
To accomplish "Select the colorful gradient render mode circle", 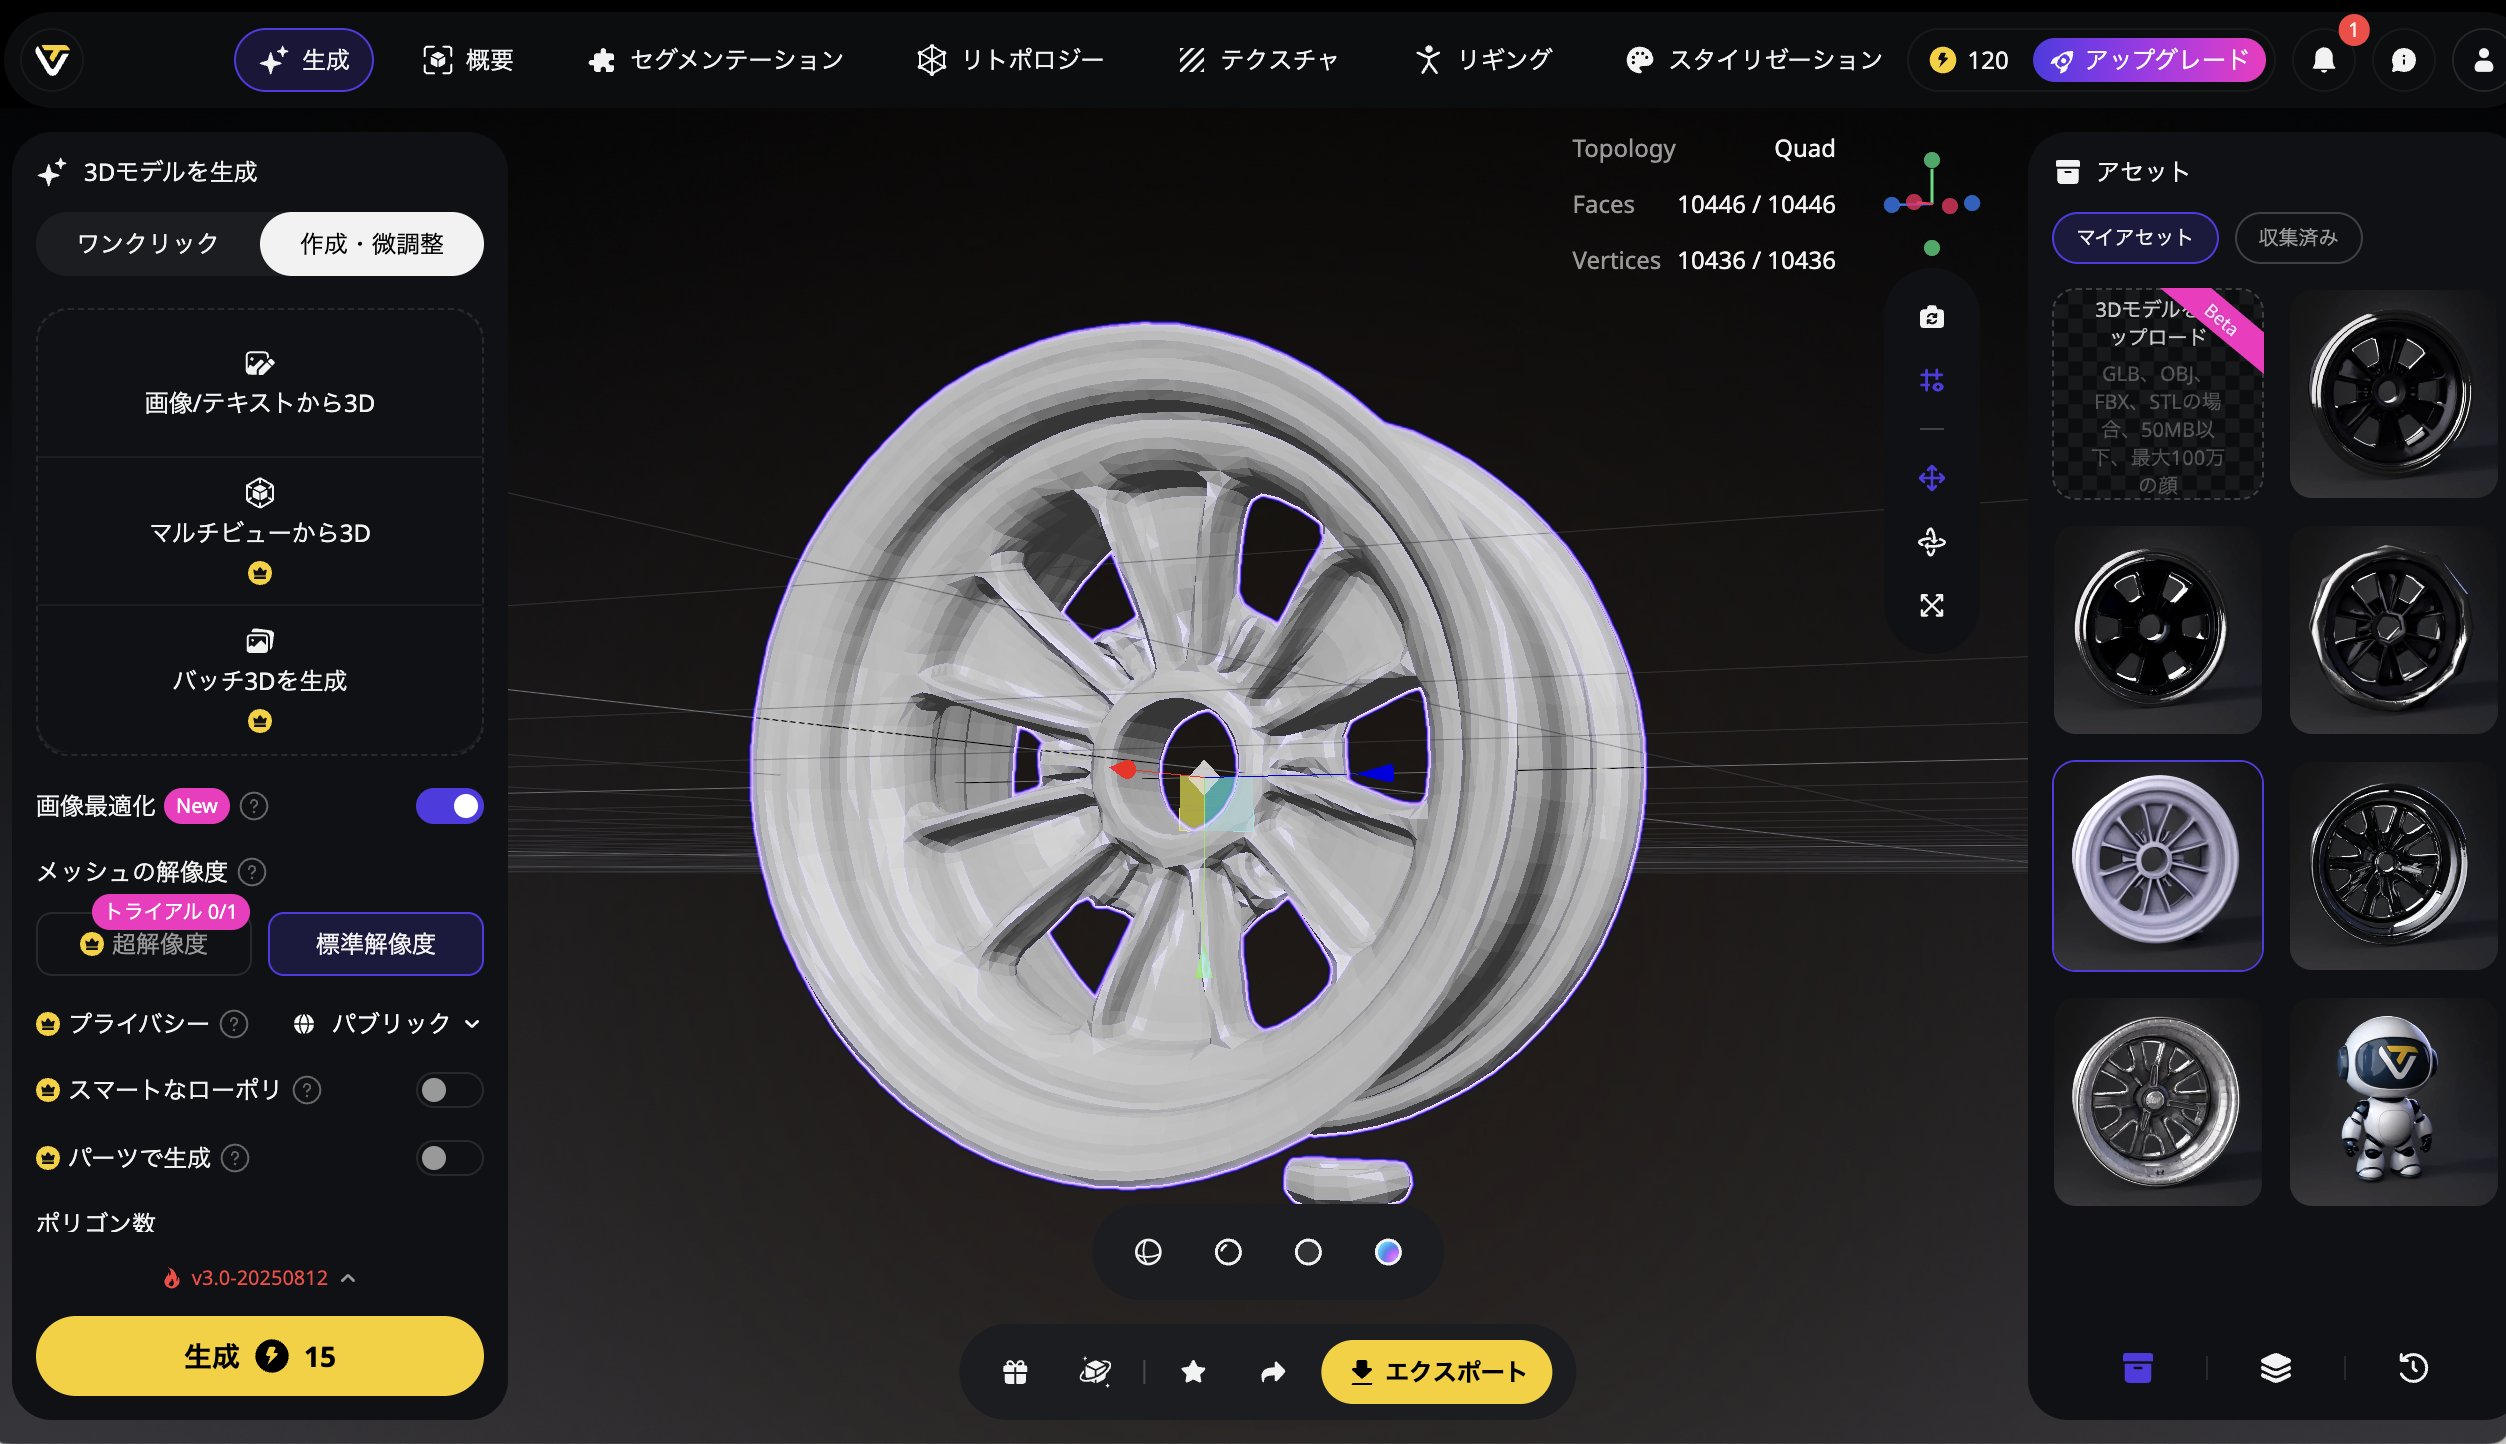I will point(1388,1251).
